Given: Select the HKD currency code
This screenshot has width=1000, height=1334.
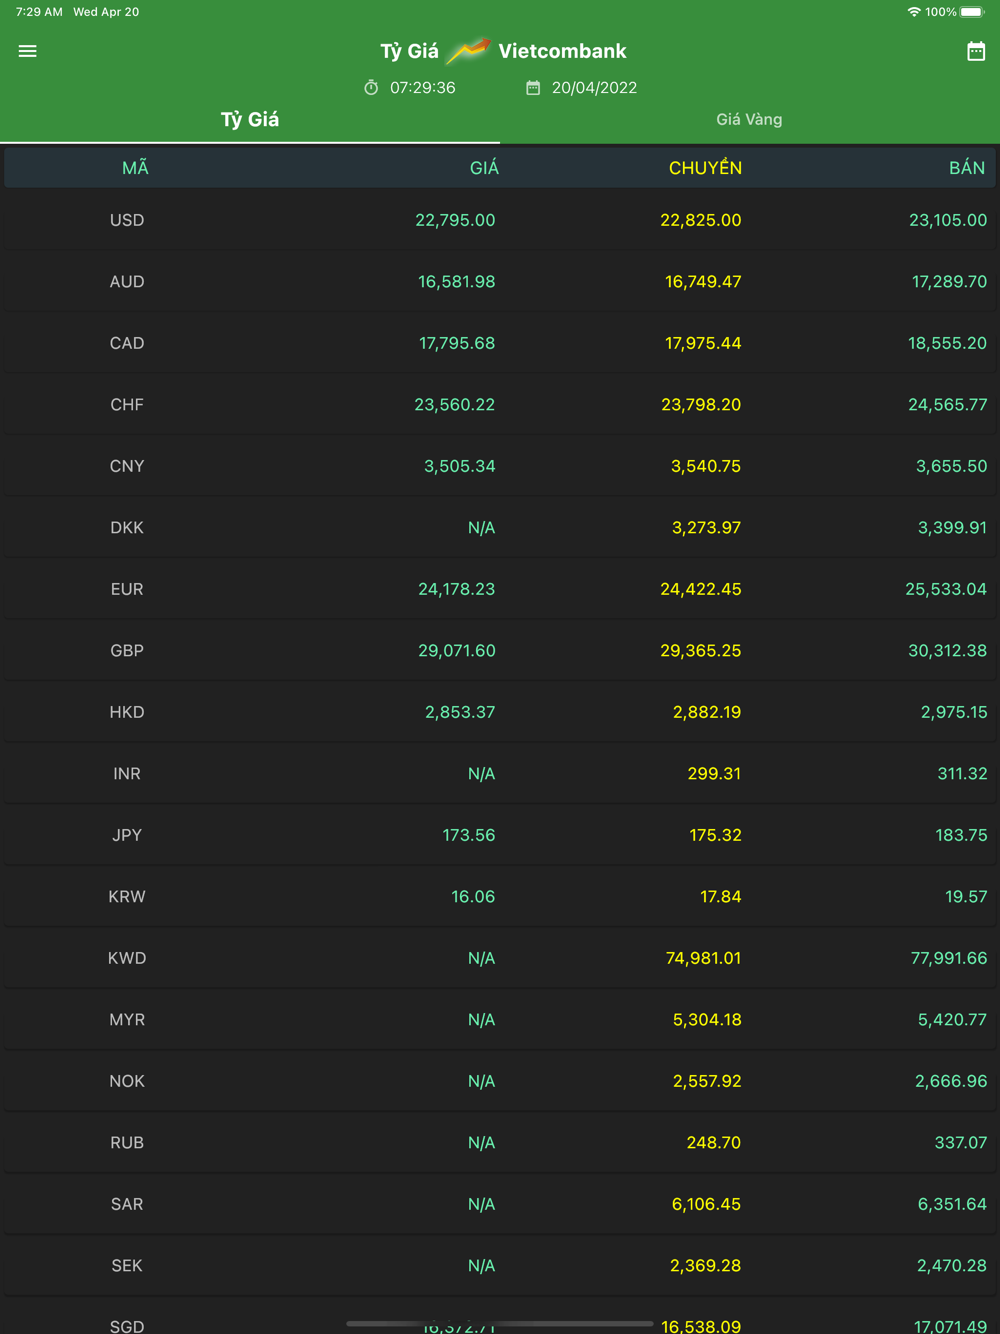Looking at the screenshot, I should coord(127,712).
